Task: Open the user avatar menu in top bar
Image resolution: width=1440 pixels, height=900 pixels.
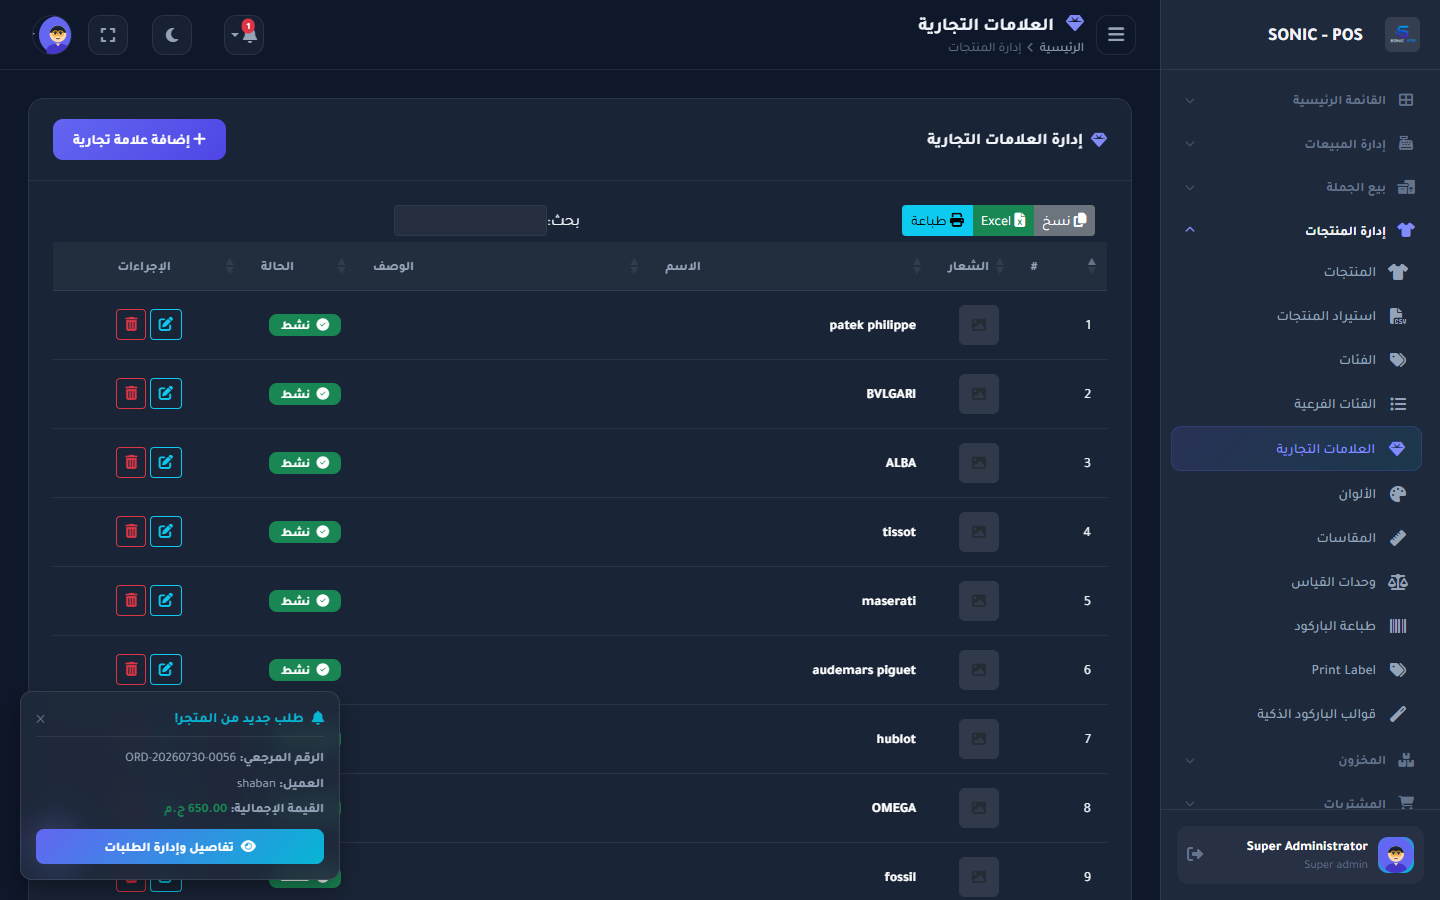Action: point(54,35)
